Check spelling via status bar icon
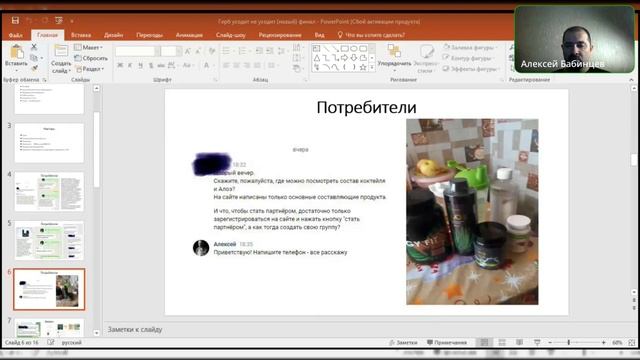Viewport: 640px width, 360px height. click(51, 342)
